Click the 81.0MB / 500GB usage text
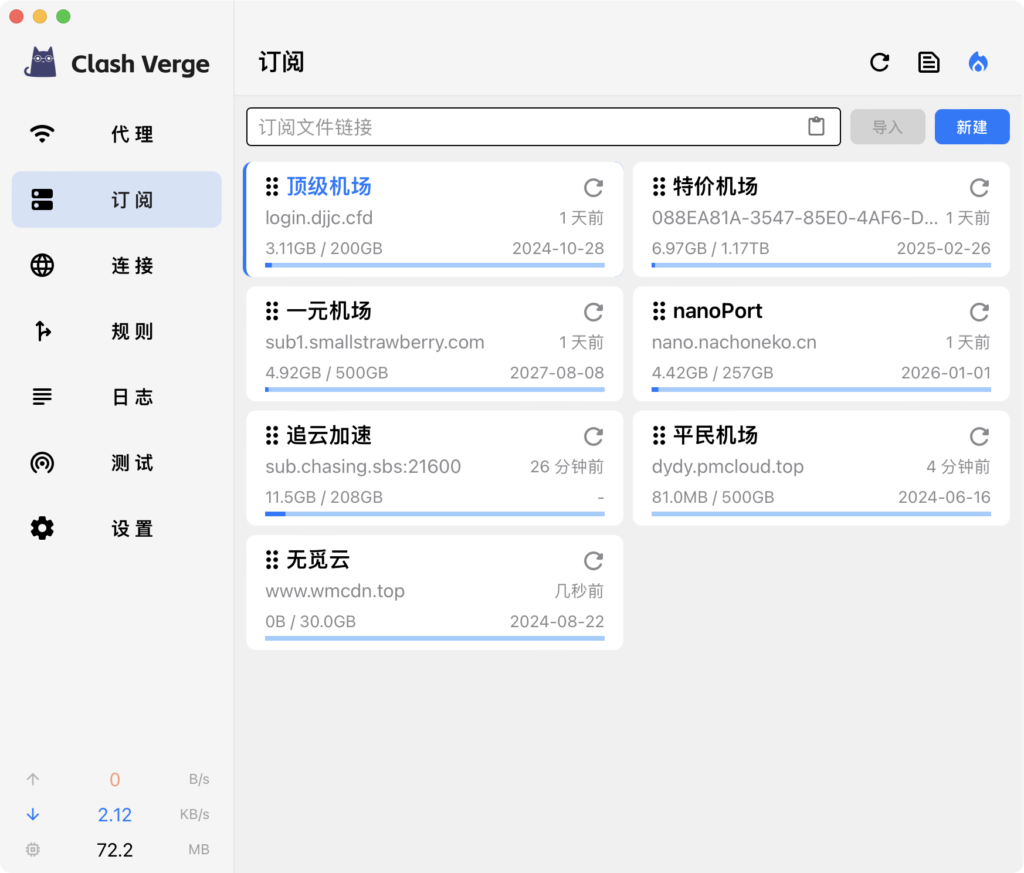The height and width of the screenshot is (873, 1024). pyautogui.click(x=713, y=498)
